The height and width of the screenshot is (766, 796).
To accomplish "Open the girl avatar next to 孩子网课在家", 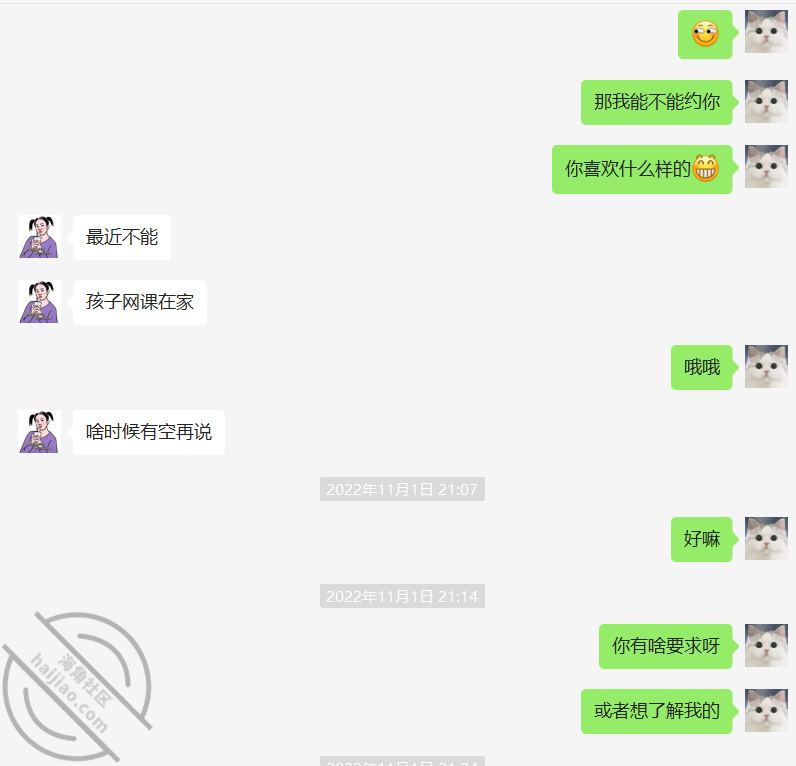I will tap(39, 302).
